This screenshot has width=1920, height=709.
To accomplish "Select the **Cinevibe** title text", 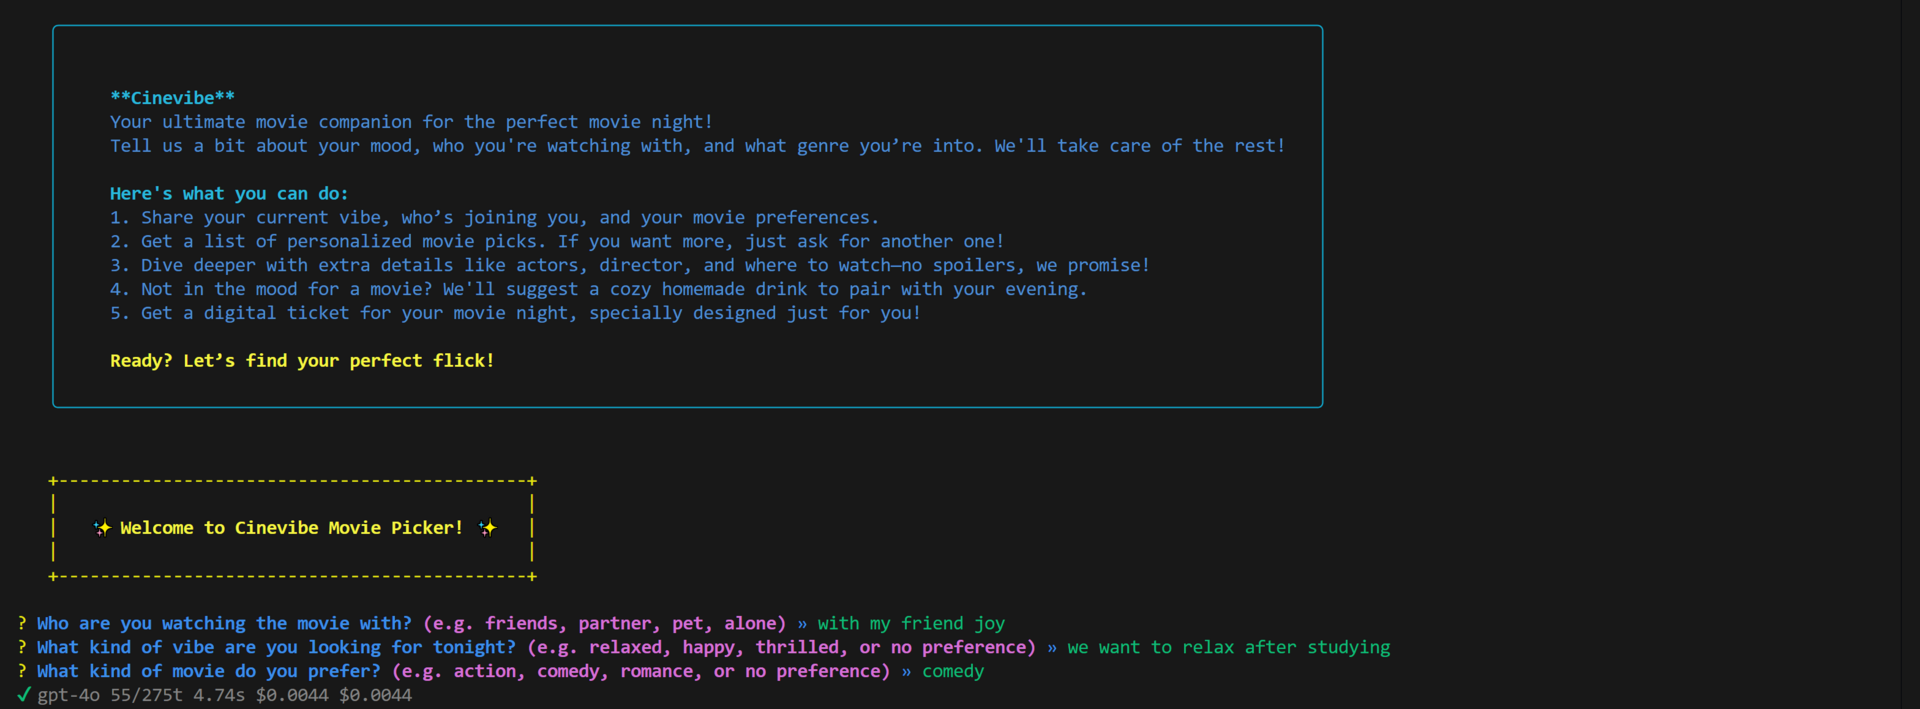I will (x=172, y=98).
